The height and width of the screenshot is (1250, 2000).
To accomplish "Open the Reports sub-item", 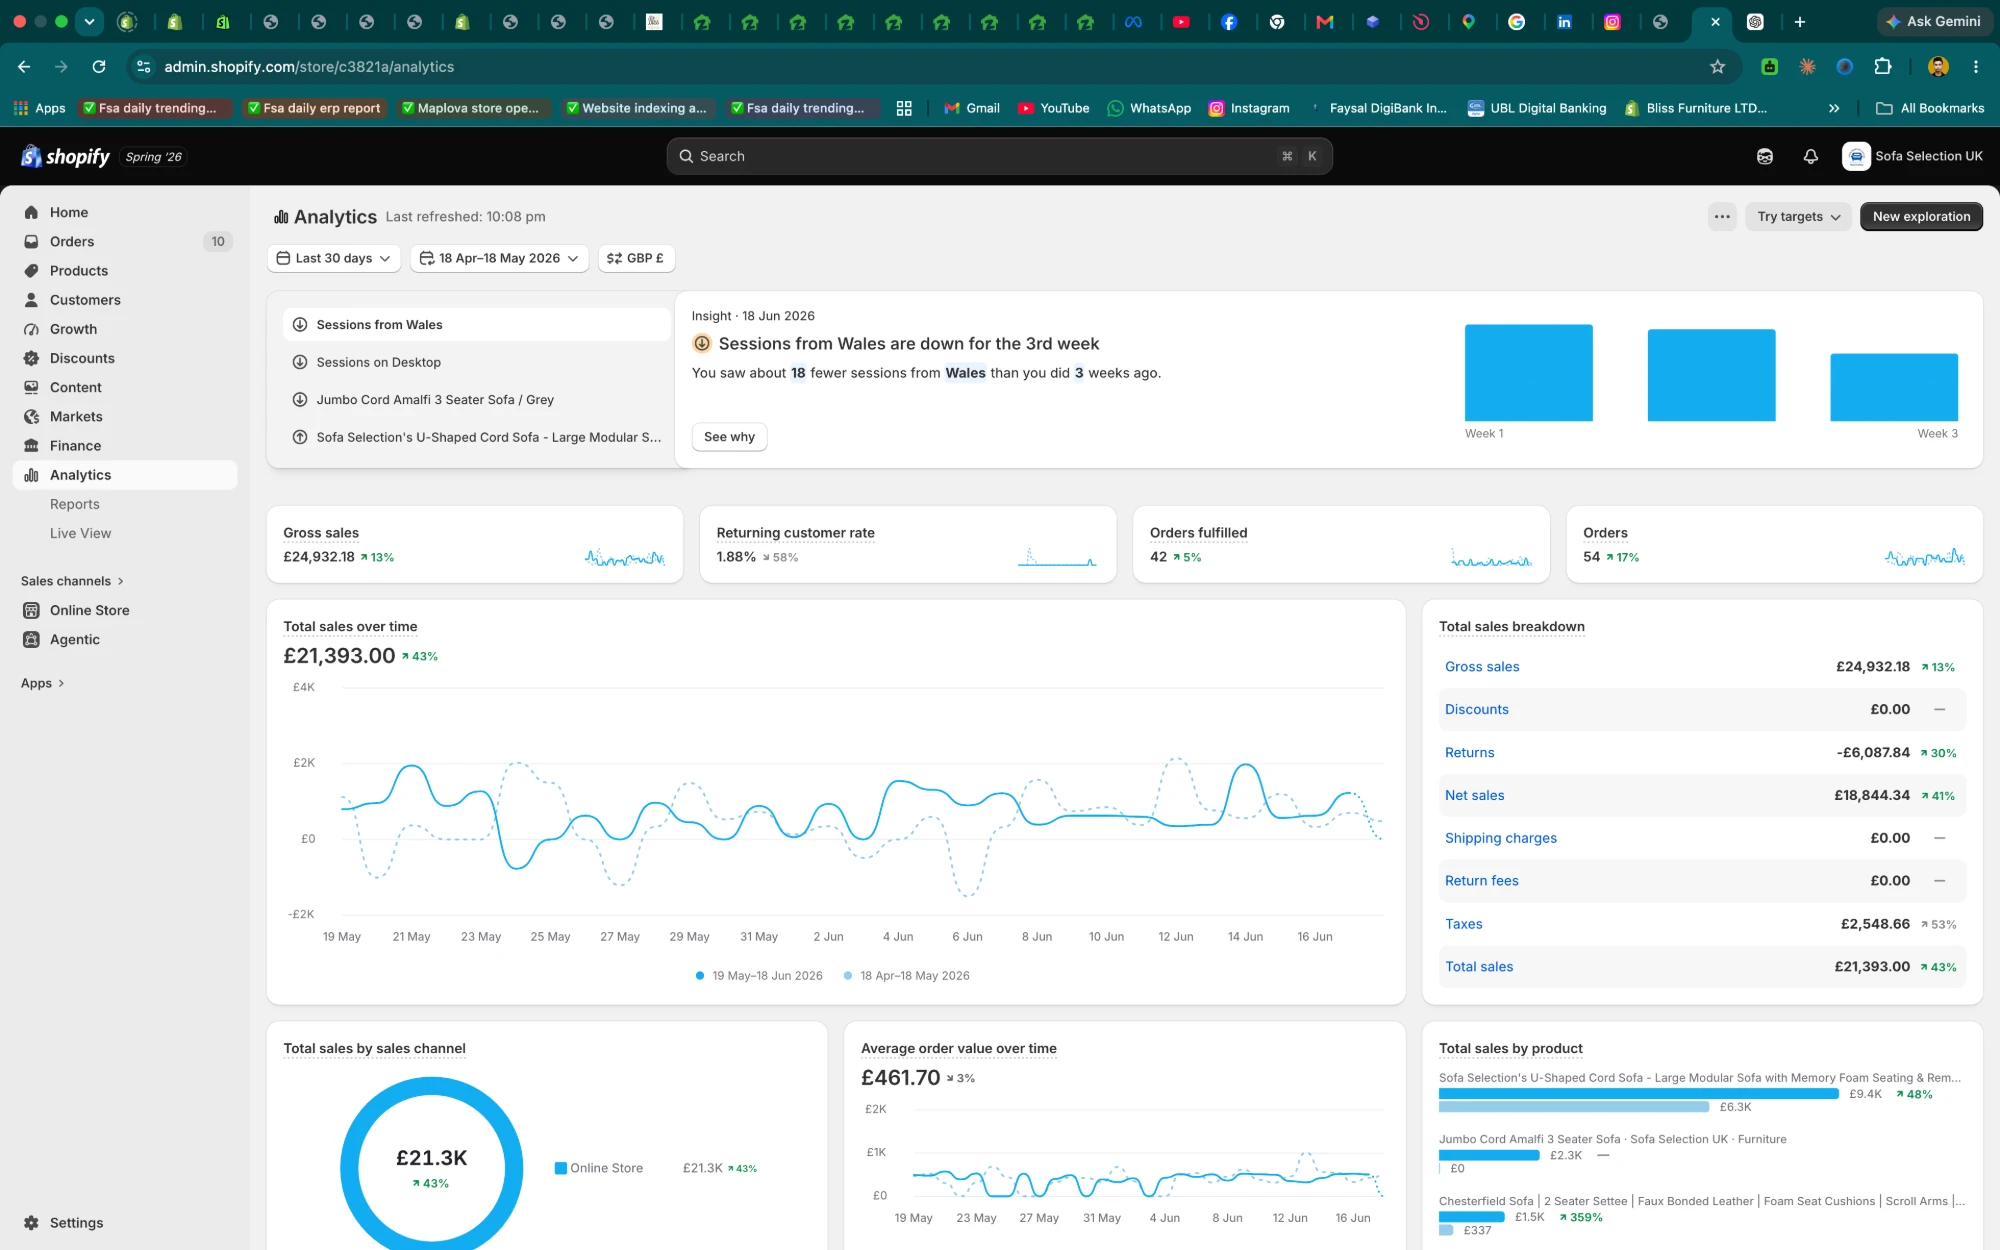I will point(75,504).
